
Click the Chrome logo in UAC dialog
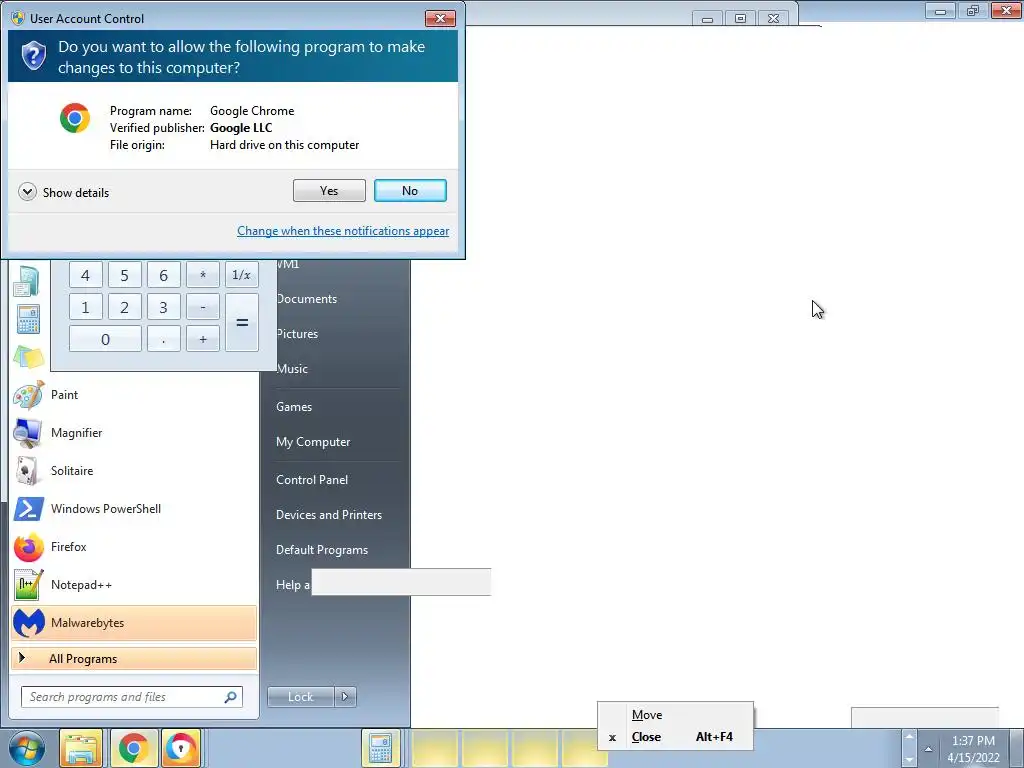pos(75,118)
